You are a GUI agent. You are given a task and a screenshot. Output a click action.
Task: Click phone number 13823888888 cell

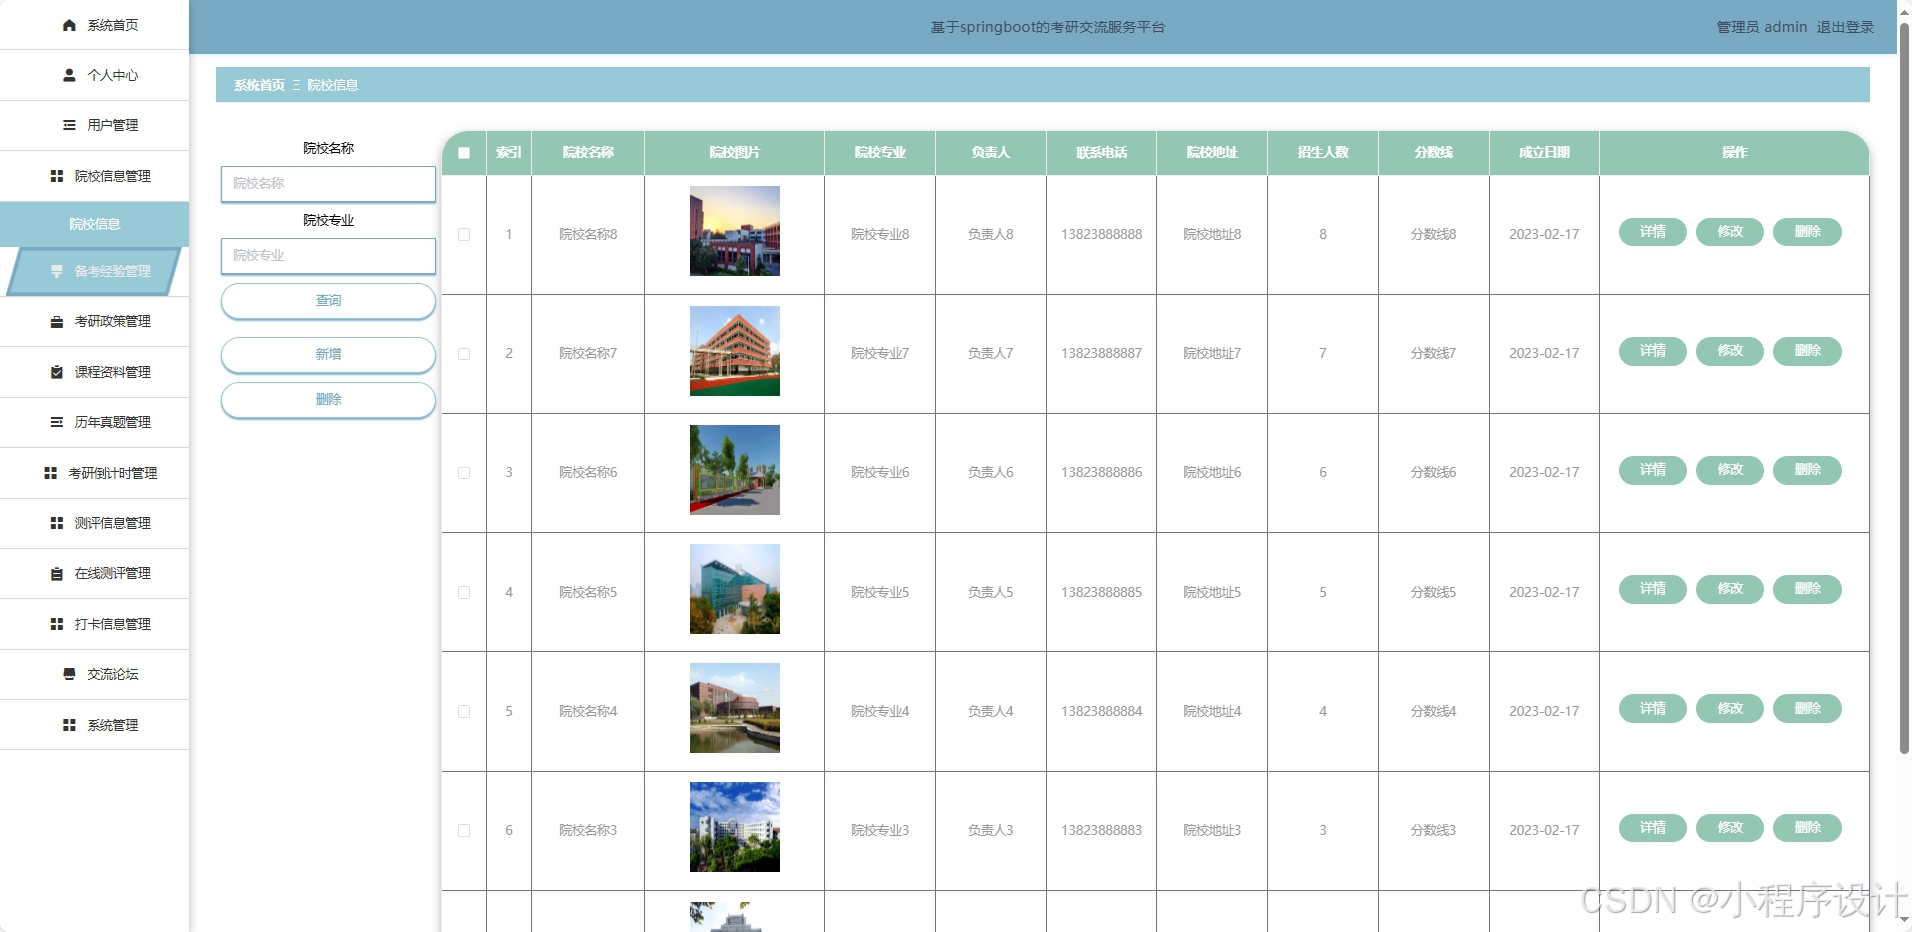[x=1101, y=234]
